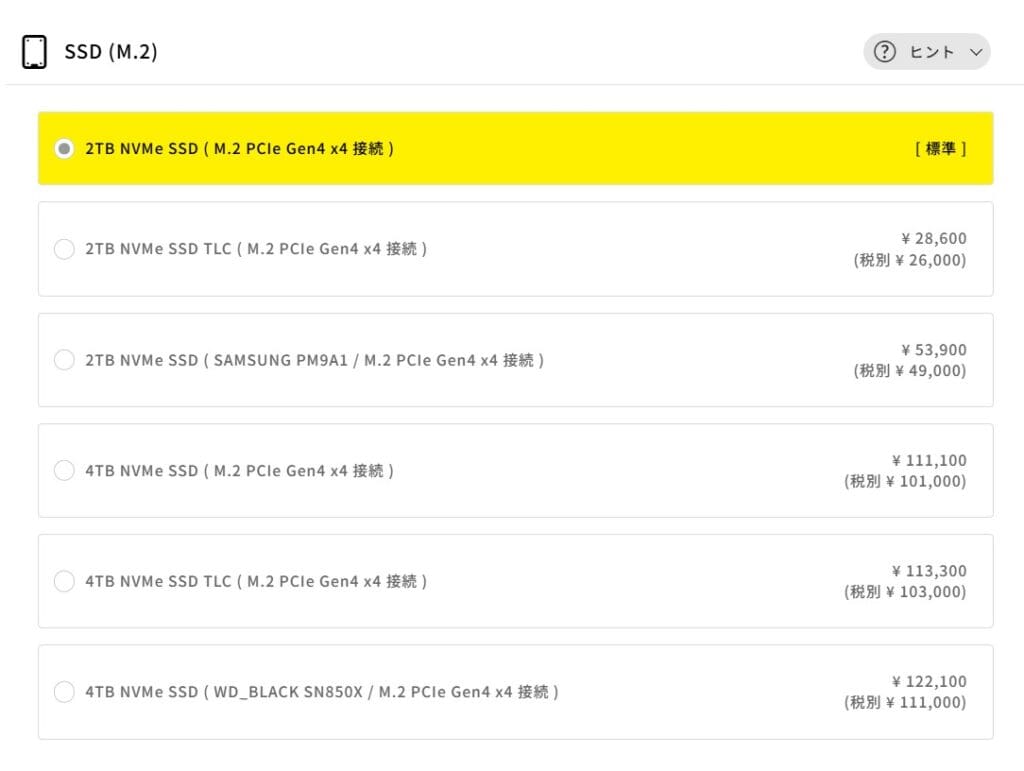Click the ヒント label text
Viewport: 1024px width, 771px height.
click(x=931, y=52)
